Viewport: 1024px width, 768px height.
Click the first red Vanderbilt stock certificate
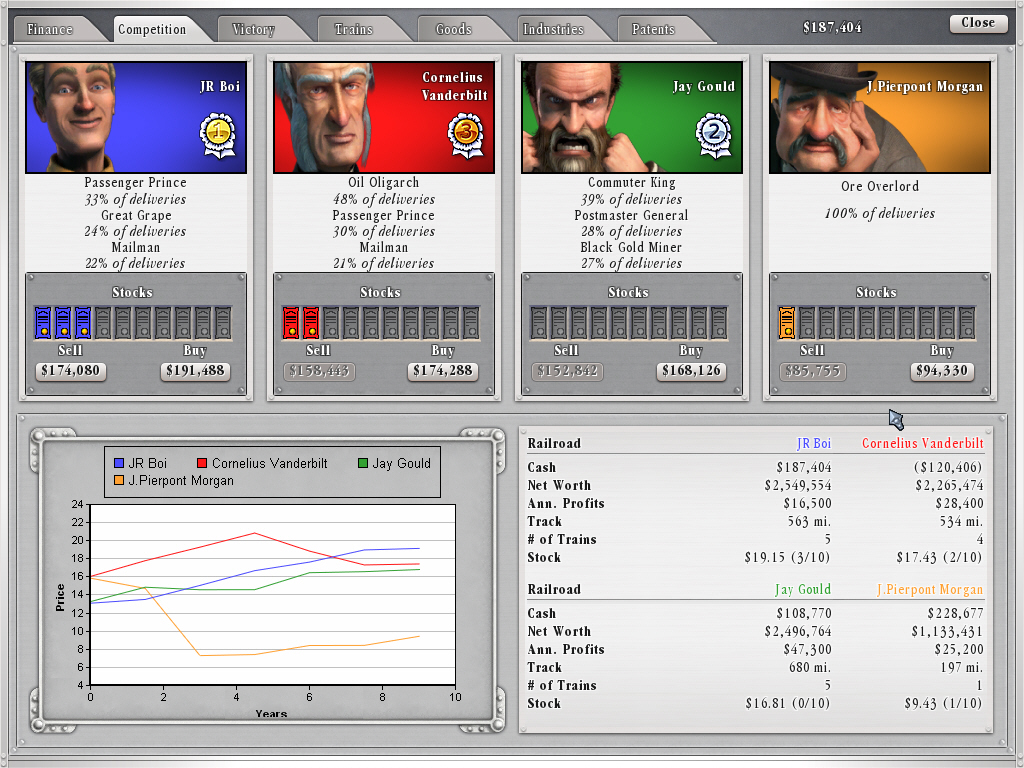[291, 323]
